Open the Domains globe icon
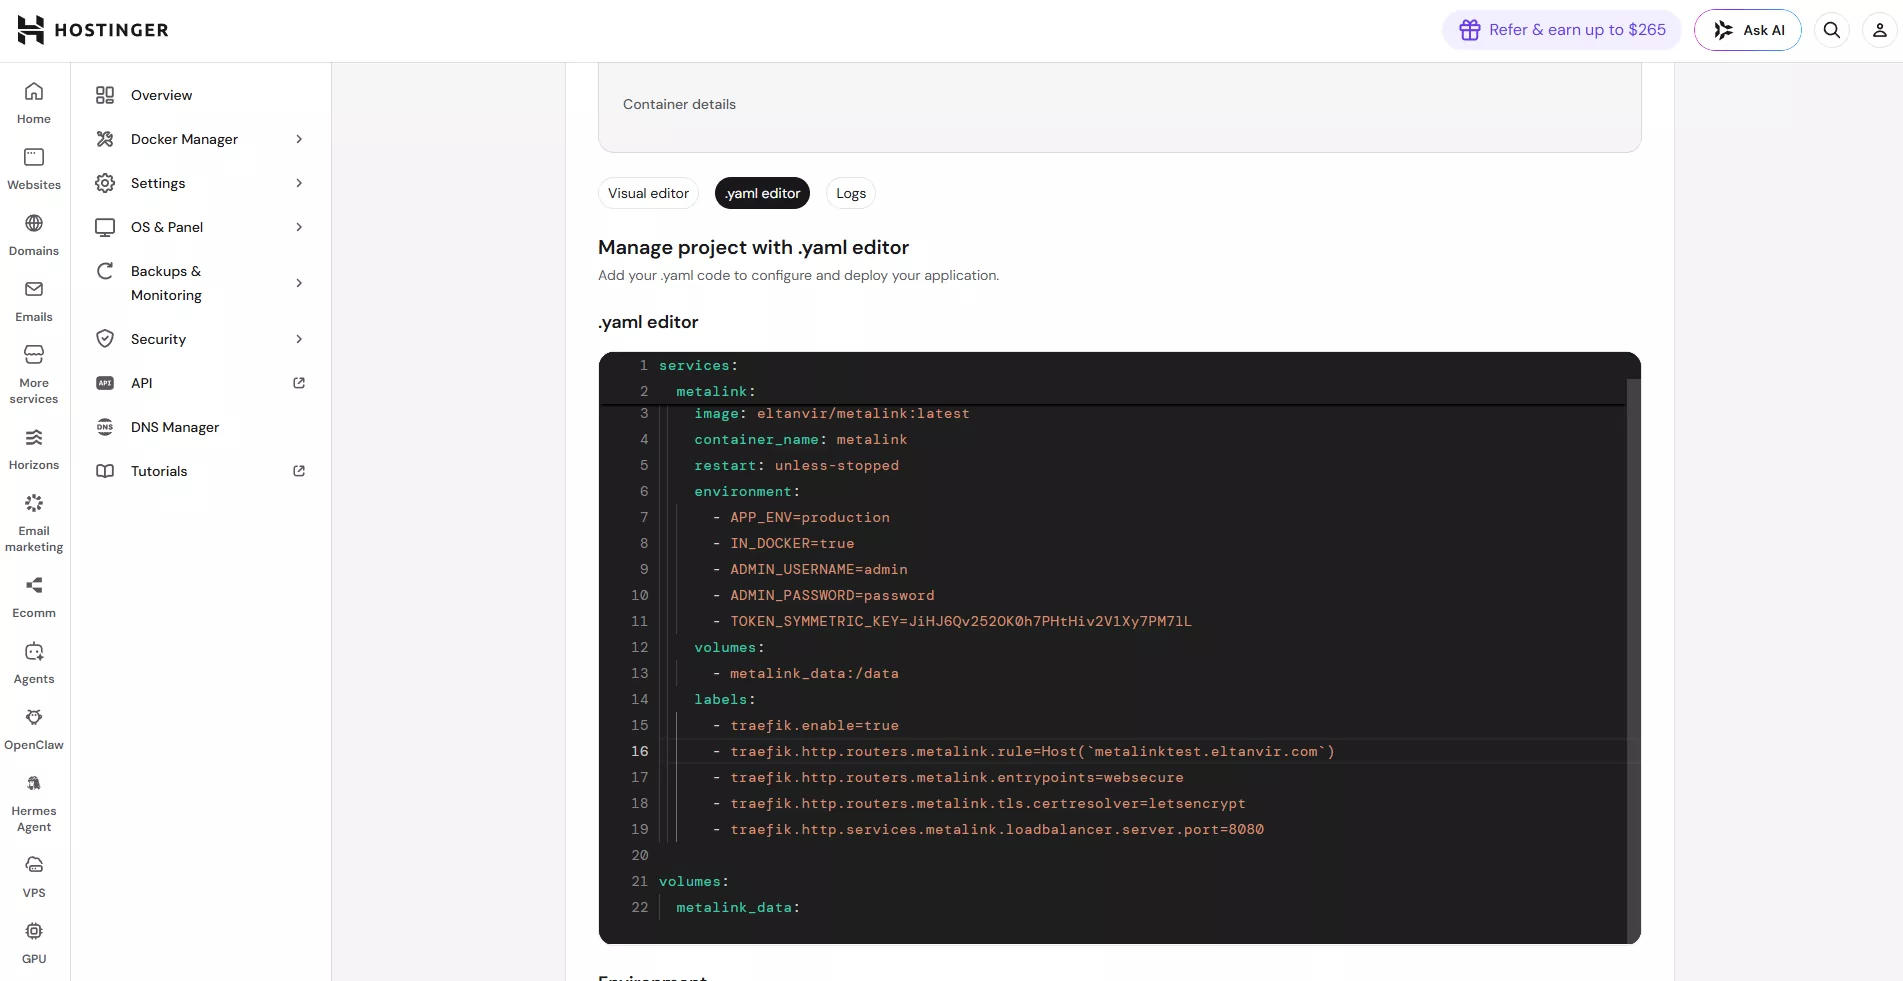The image size is (1903, 981). pos(34,223)
